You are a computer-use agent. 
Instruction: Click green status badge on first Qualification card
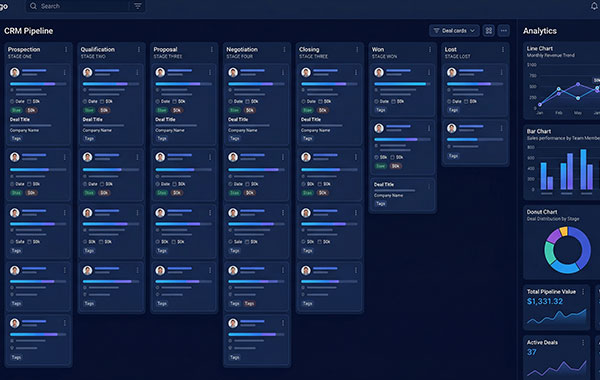(89, 110)
